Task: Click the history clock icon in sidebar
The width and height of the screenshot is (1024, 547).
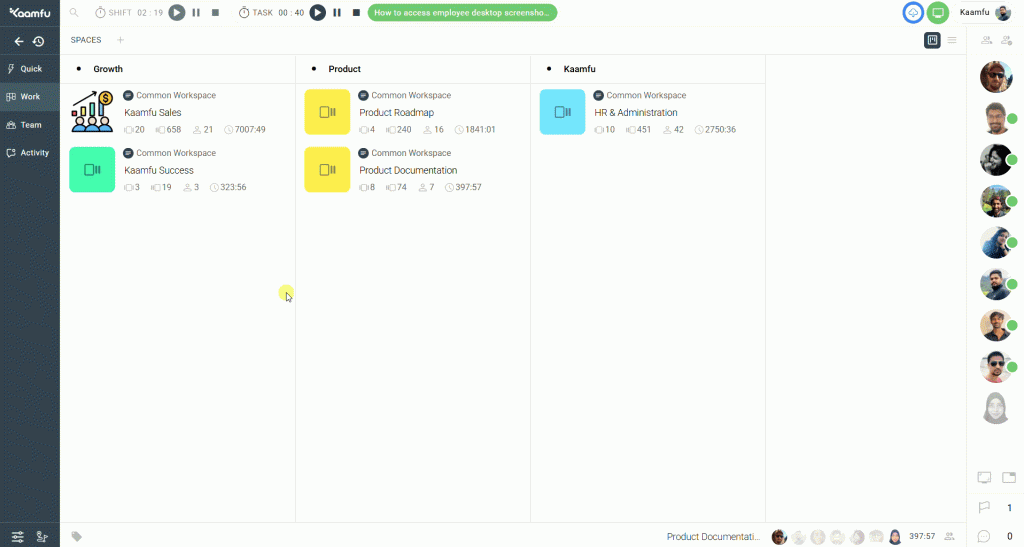Action: 39,42
